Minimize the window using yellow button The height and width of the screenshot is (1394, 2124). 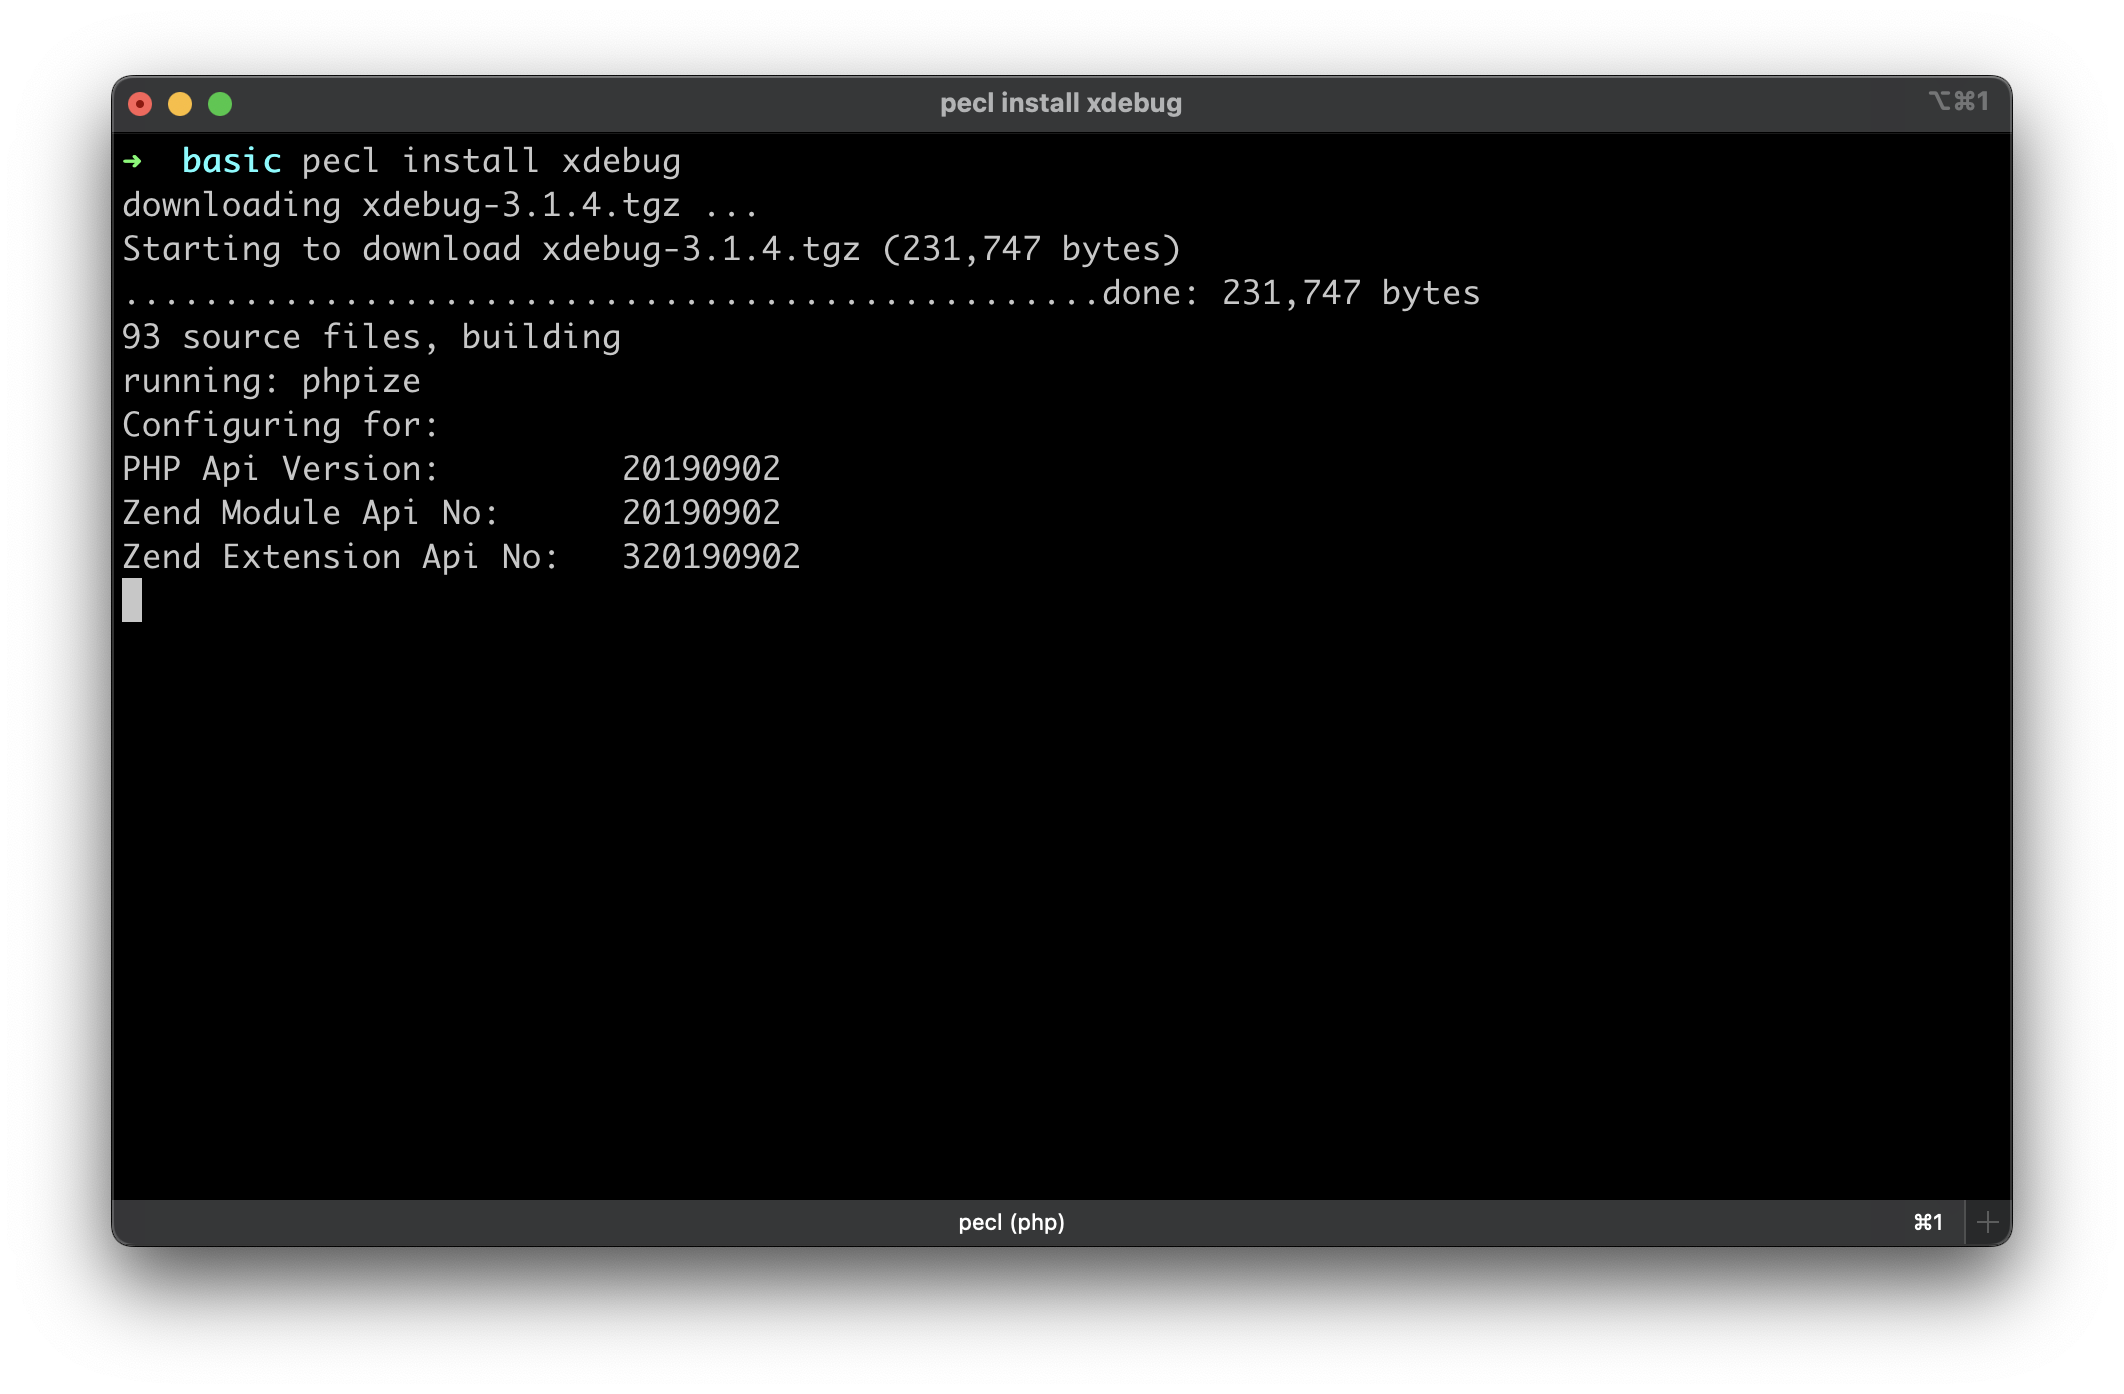click(180, 104)
